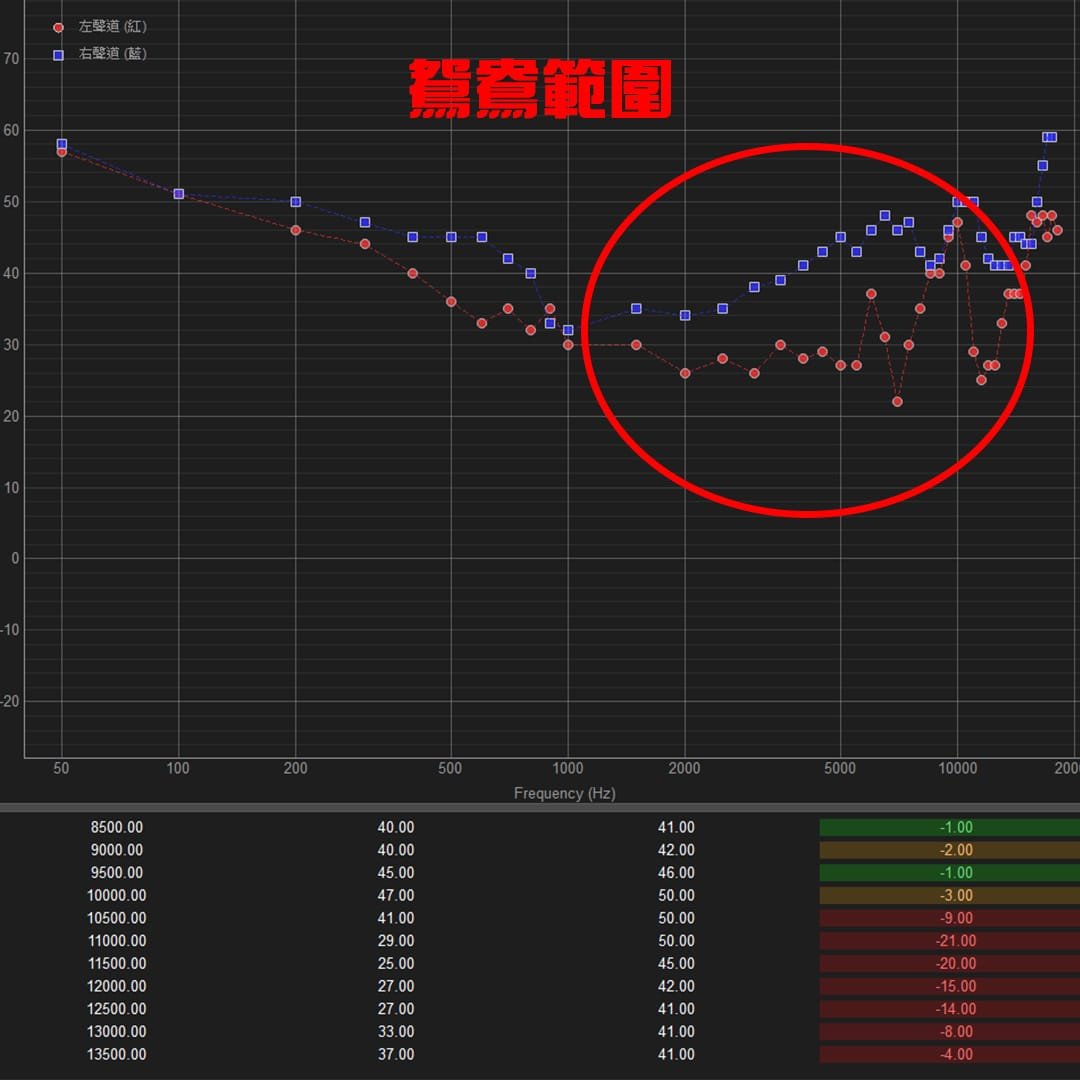Screen dimensions: 1080x1080
Task: Click the divider bar between chart and table
Action: (x=540, y=806)
